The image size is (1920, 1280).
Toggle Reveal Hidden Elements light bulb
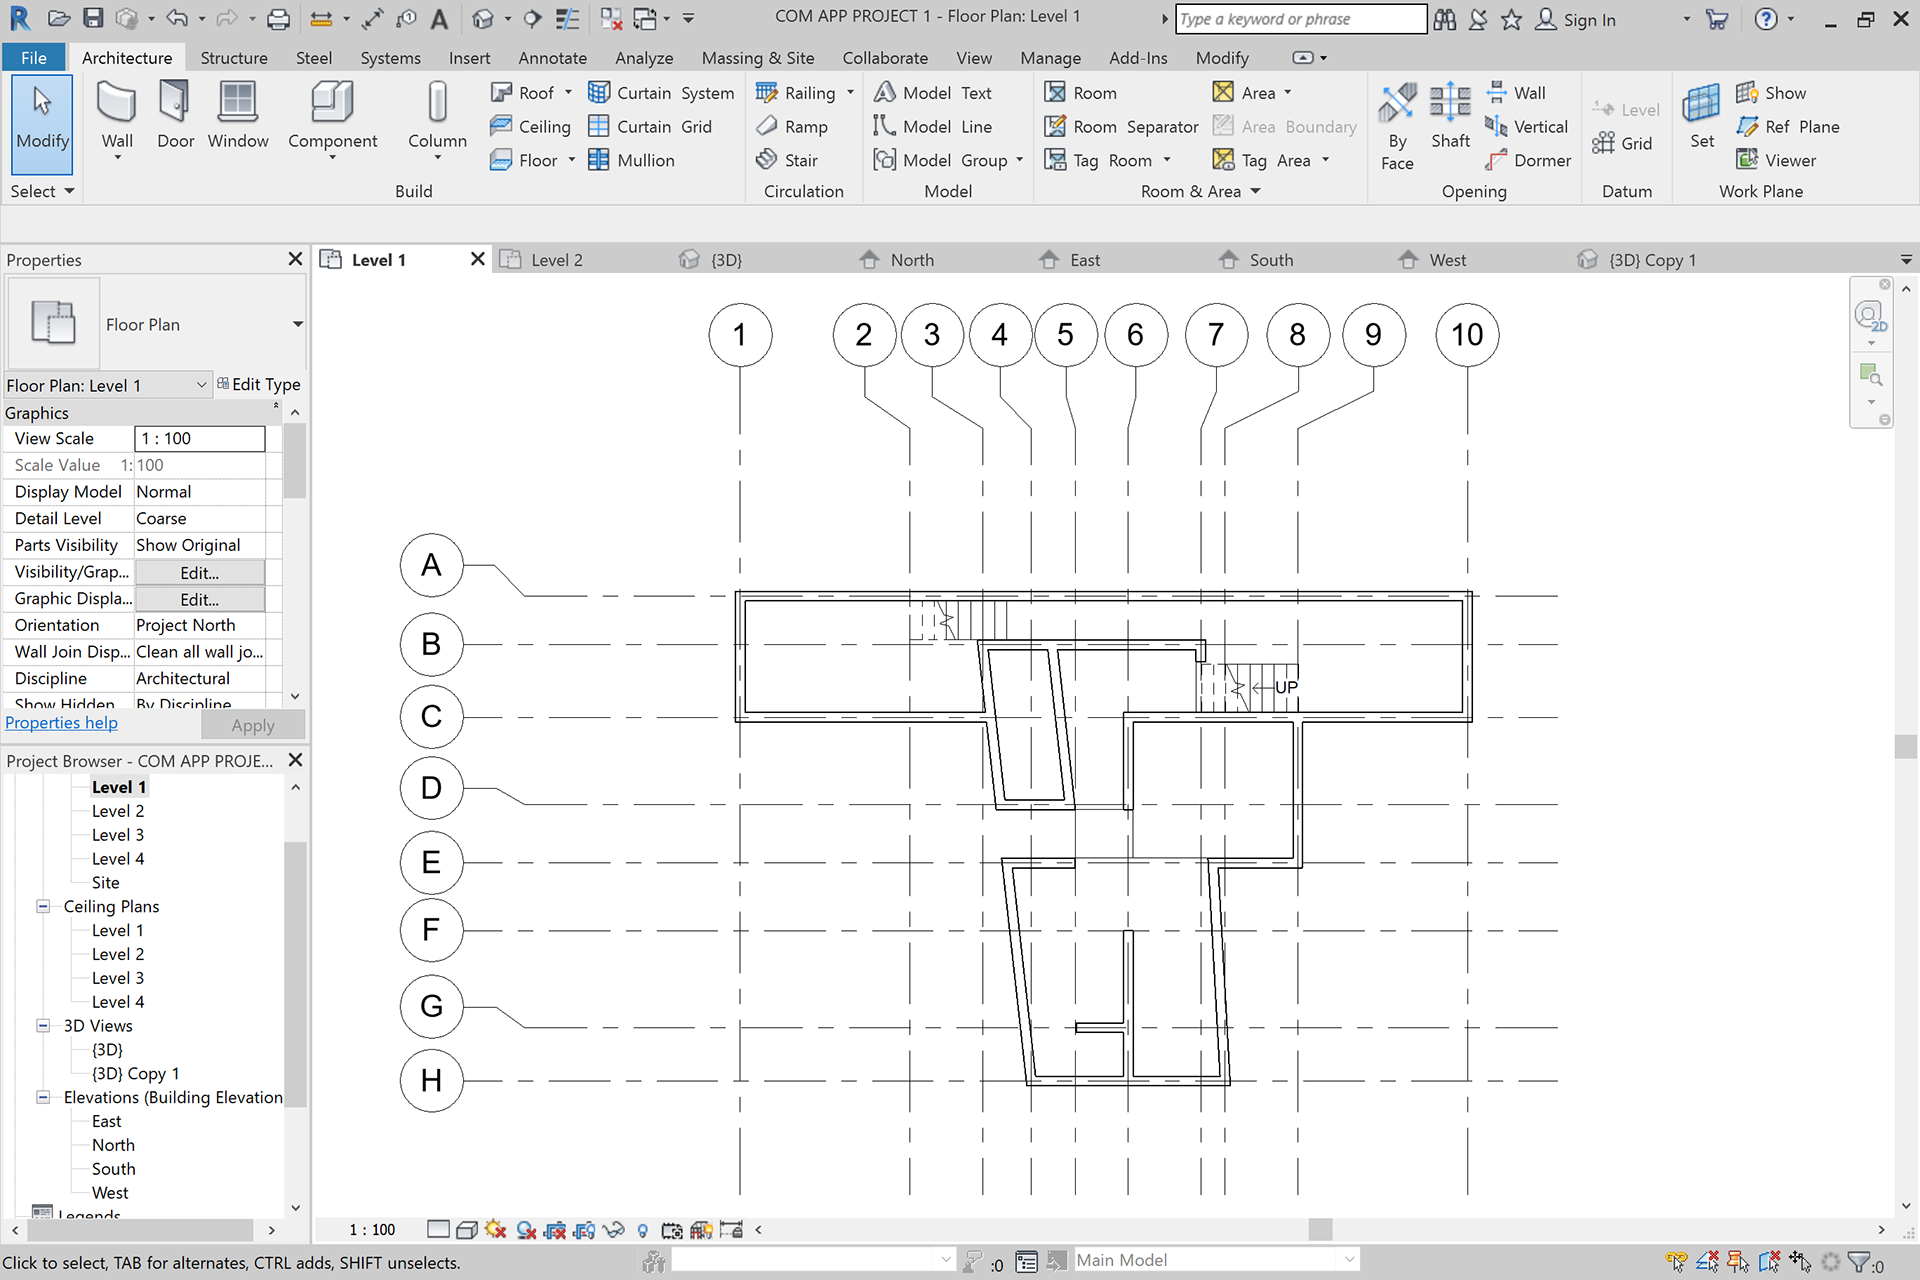[x=643, y=1230]
